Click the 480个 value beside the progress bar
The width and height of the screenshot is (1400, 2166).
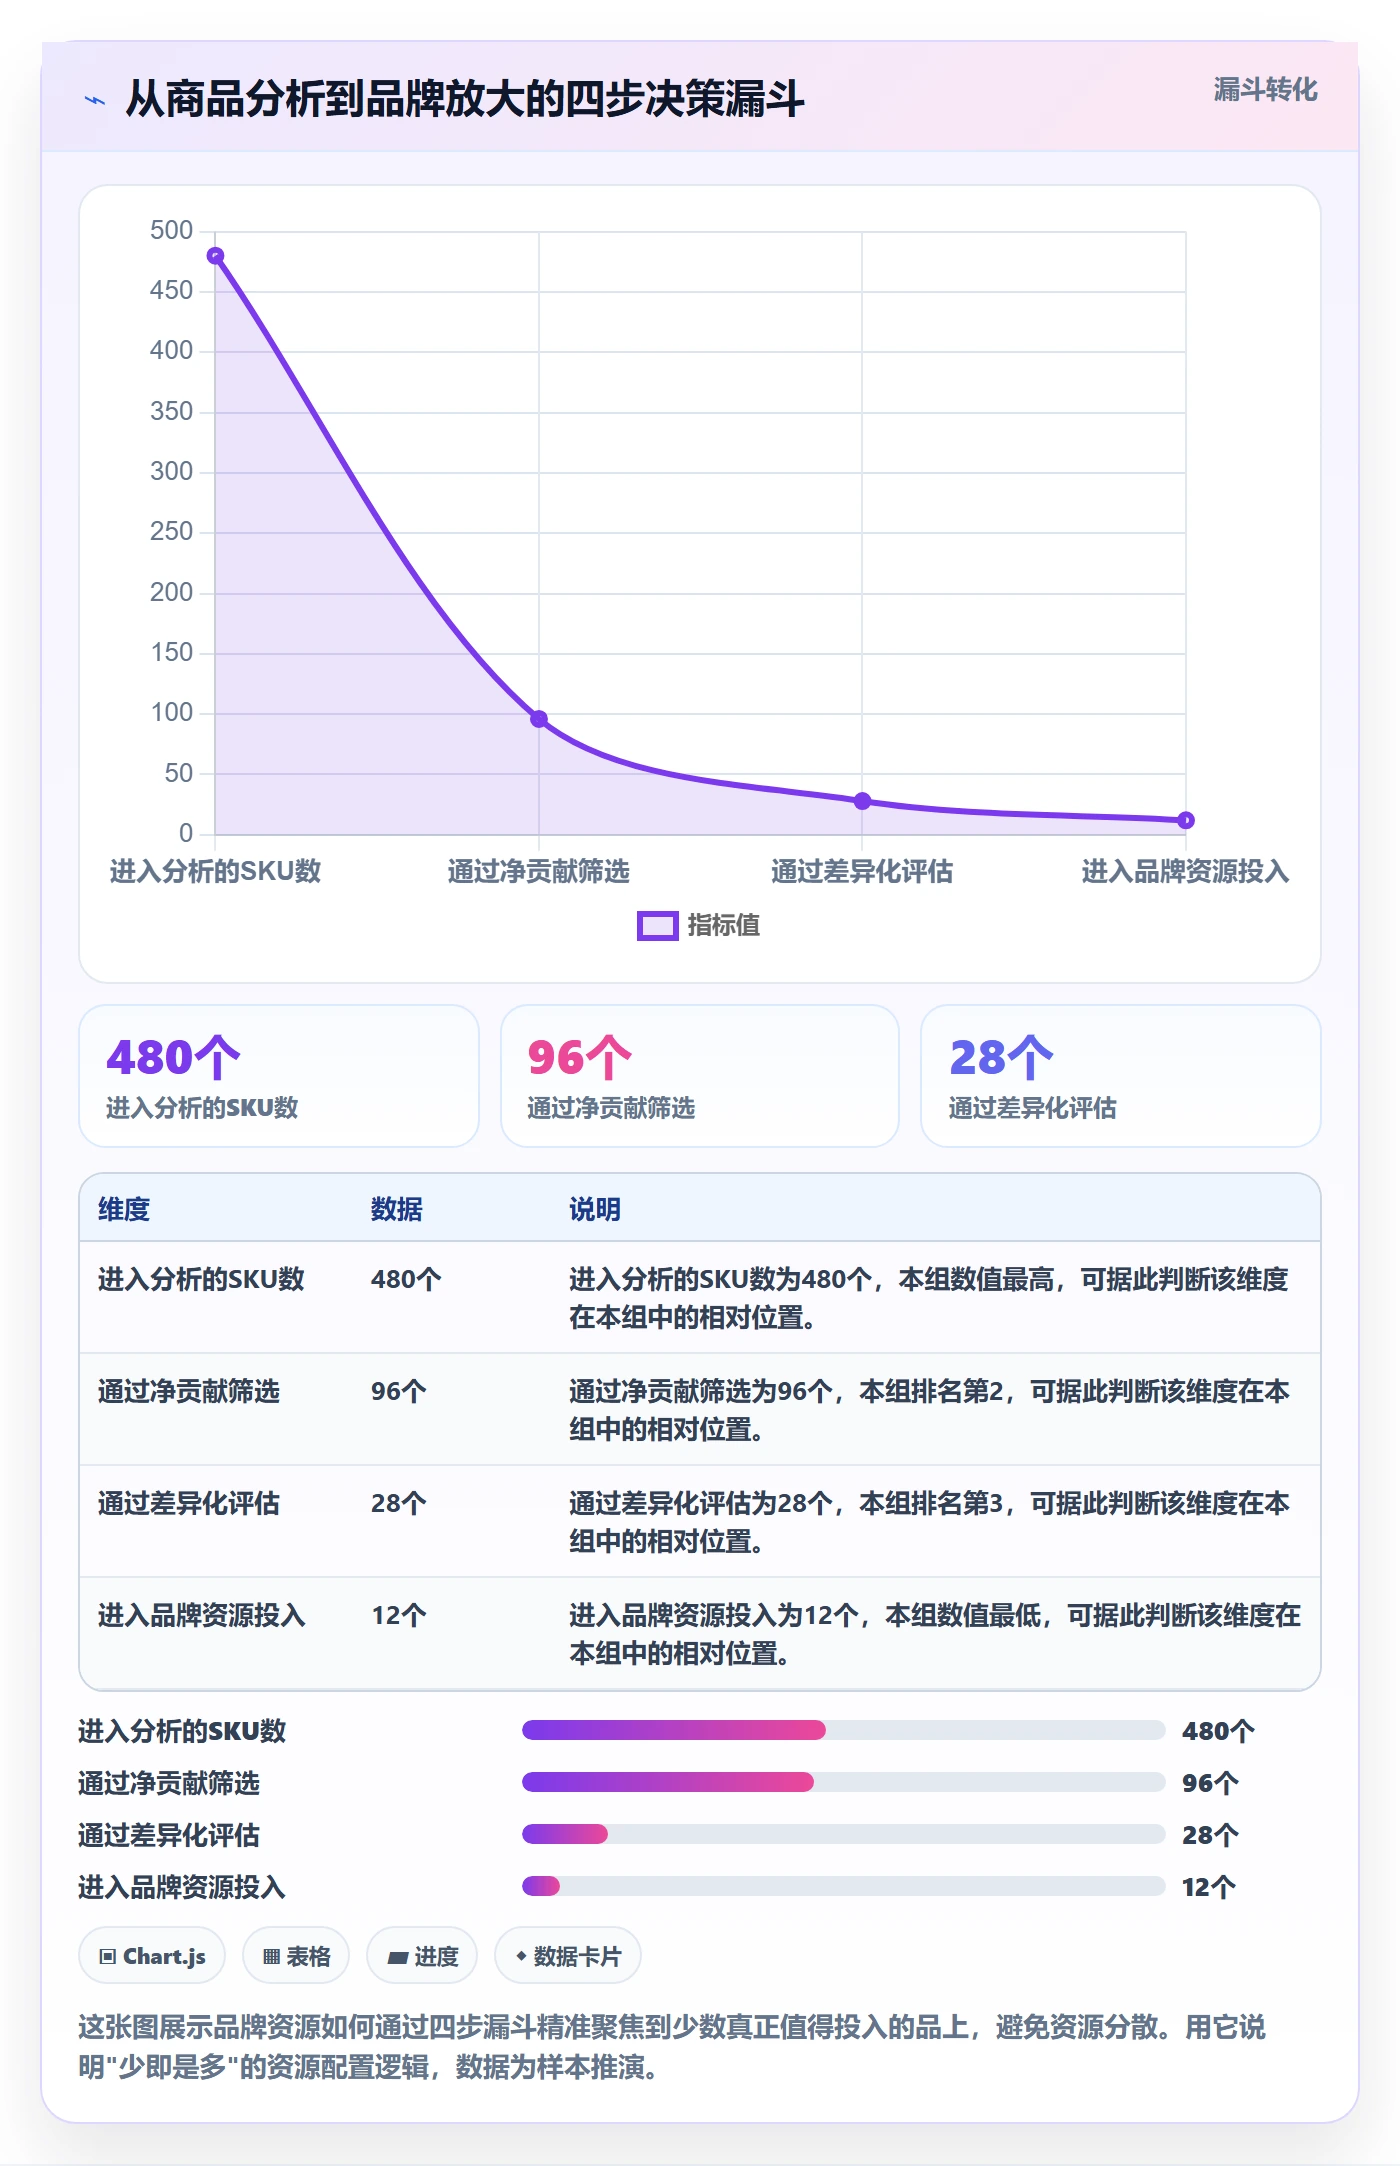coord(1218,1731)
